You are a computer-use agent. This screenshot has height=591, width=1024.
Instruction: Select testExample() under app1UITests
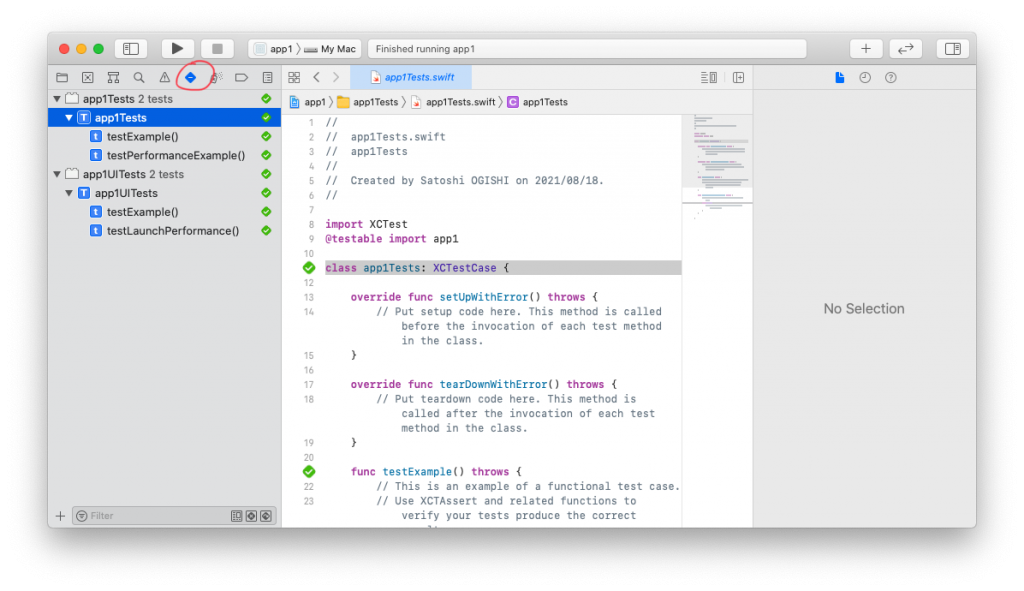pos(142,212)
